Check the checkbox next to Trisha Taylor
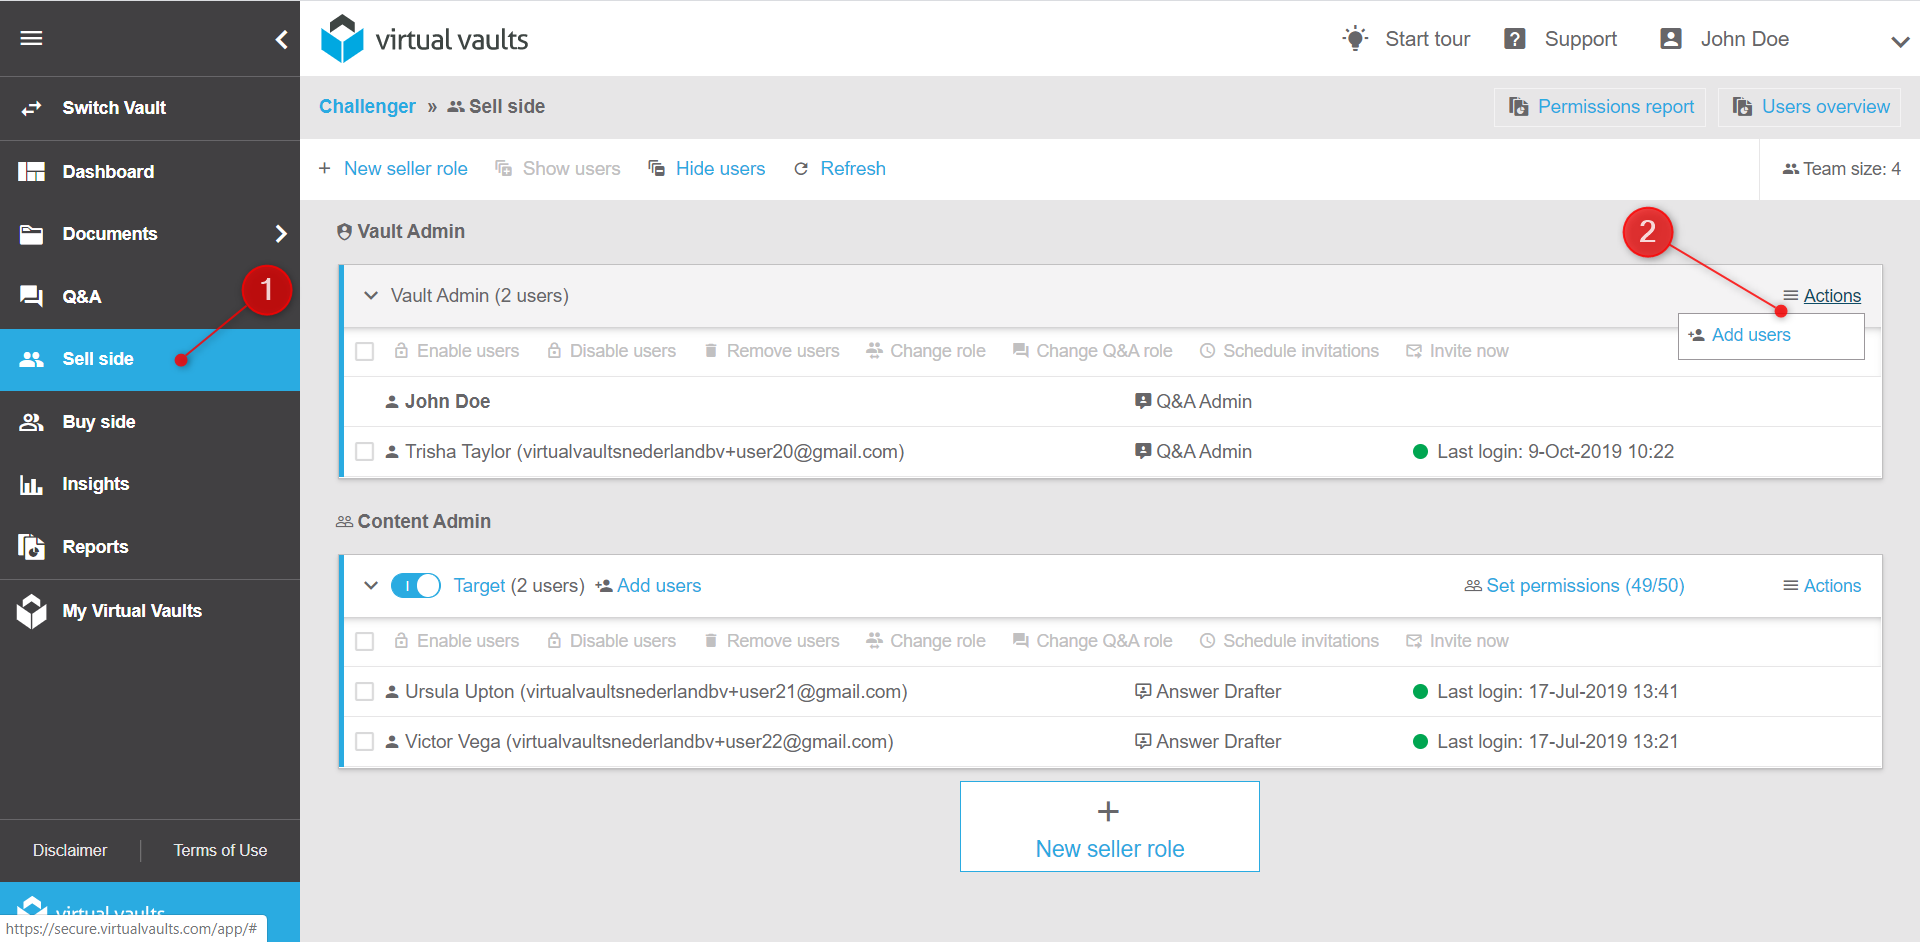The image size is (1920, 942). pyautogui.click(x=364, y=451)
